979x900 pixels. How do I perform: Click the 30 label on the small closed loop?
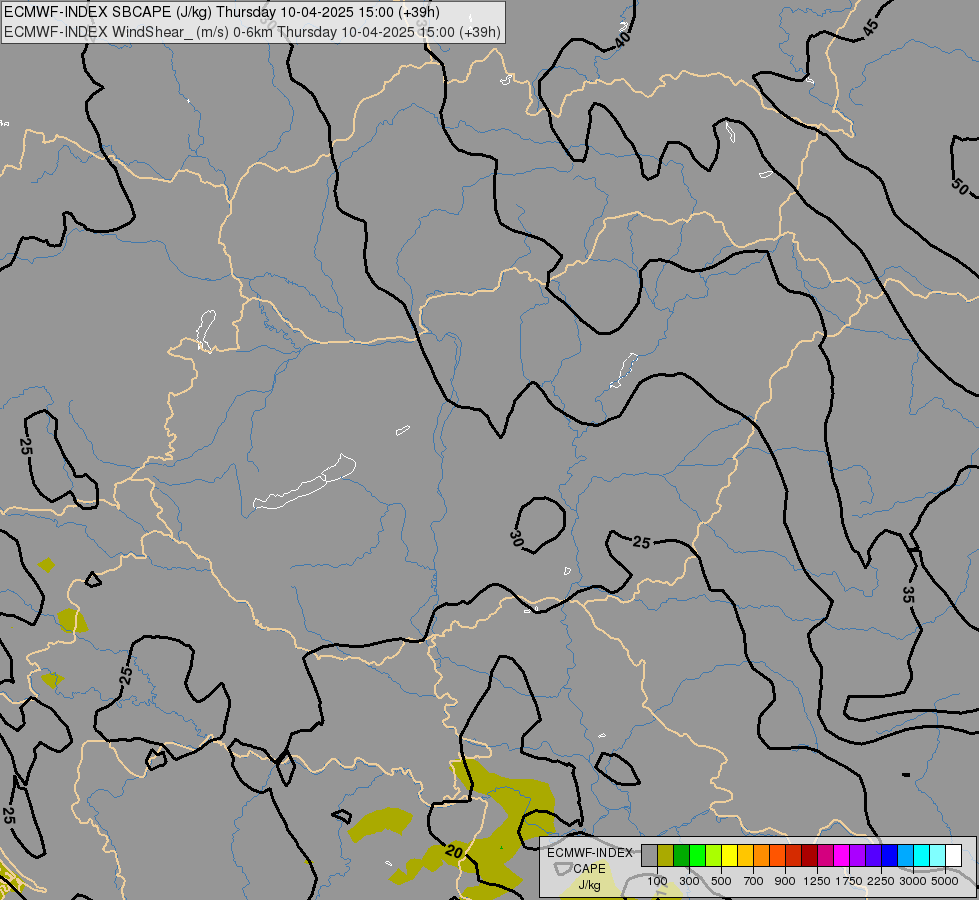tap(516, 538)
